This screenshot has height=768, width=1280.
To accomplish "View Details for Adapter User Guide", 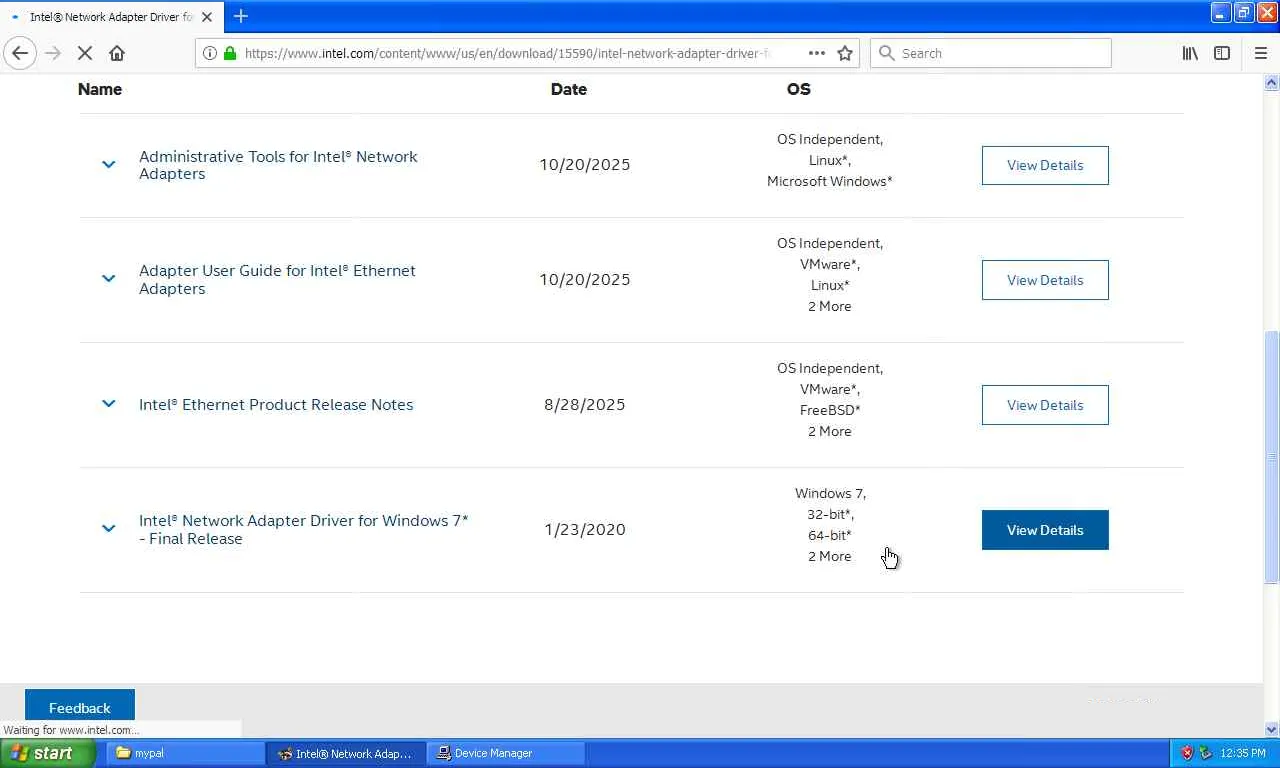I will point(1045,280).
